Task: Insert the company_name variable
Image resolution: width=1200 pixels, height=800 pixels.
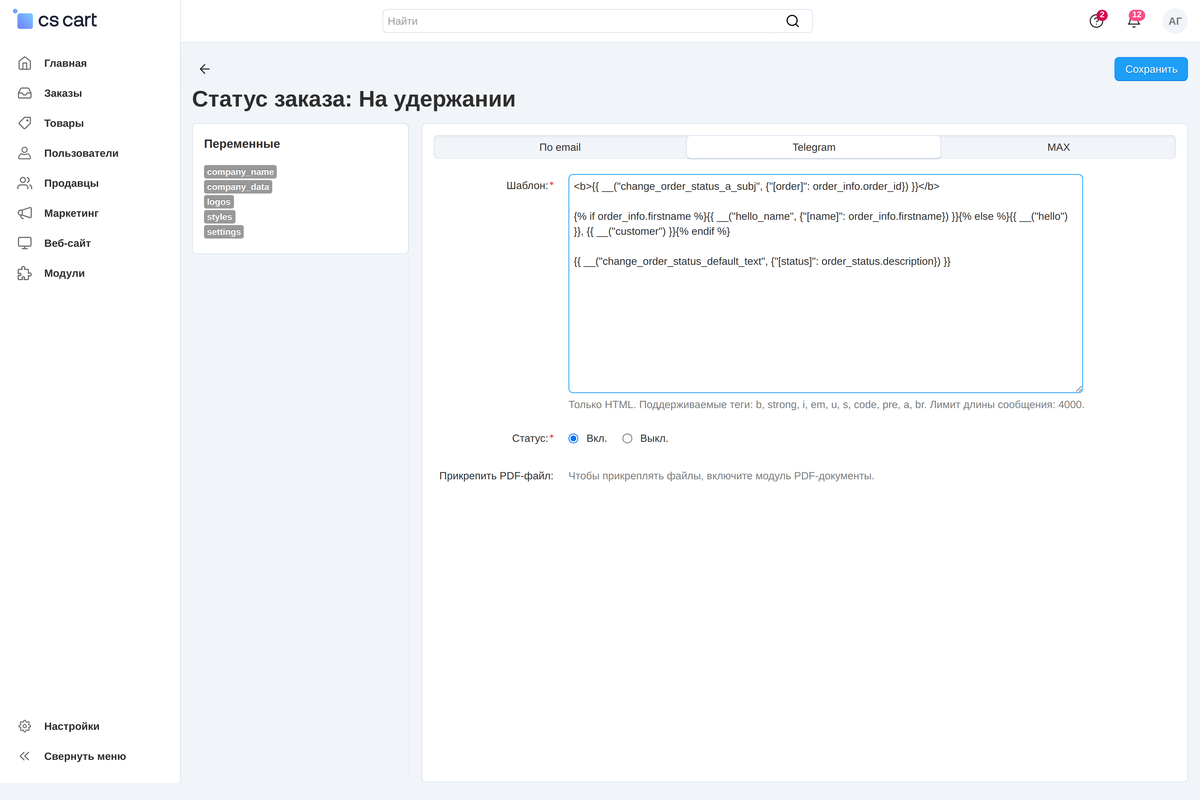Action: pyautogui.click(x=240, y=172)
